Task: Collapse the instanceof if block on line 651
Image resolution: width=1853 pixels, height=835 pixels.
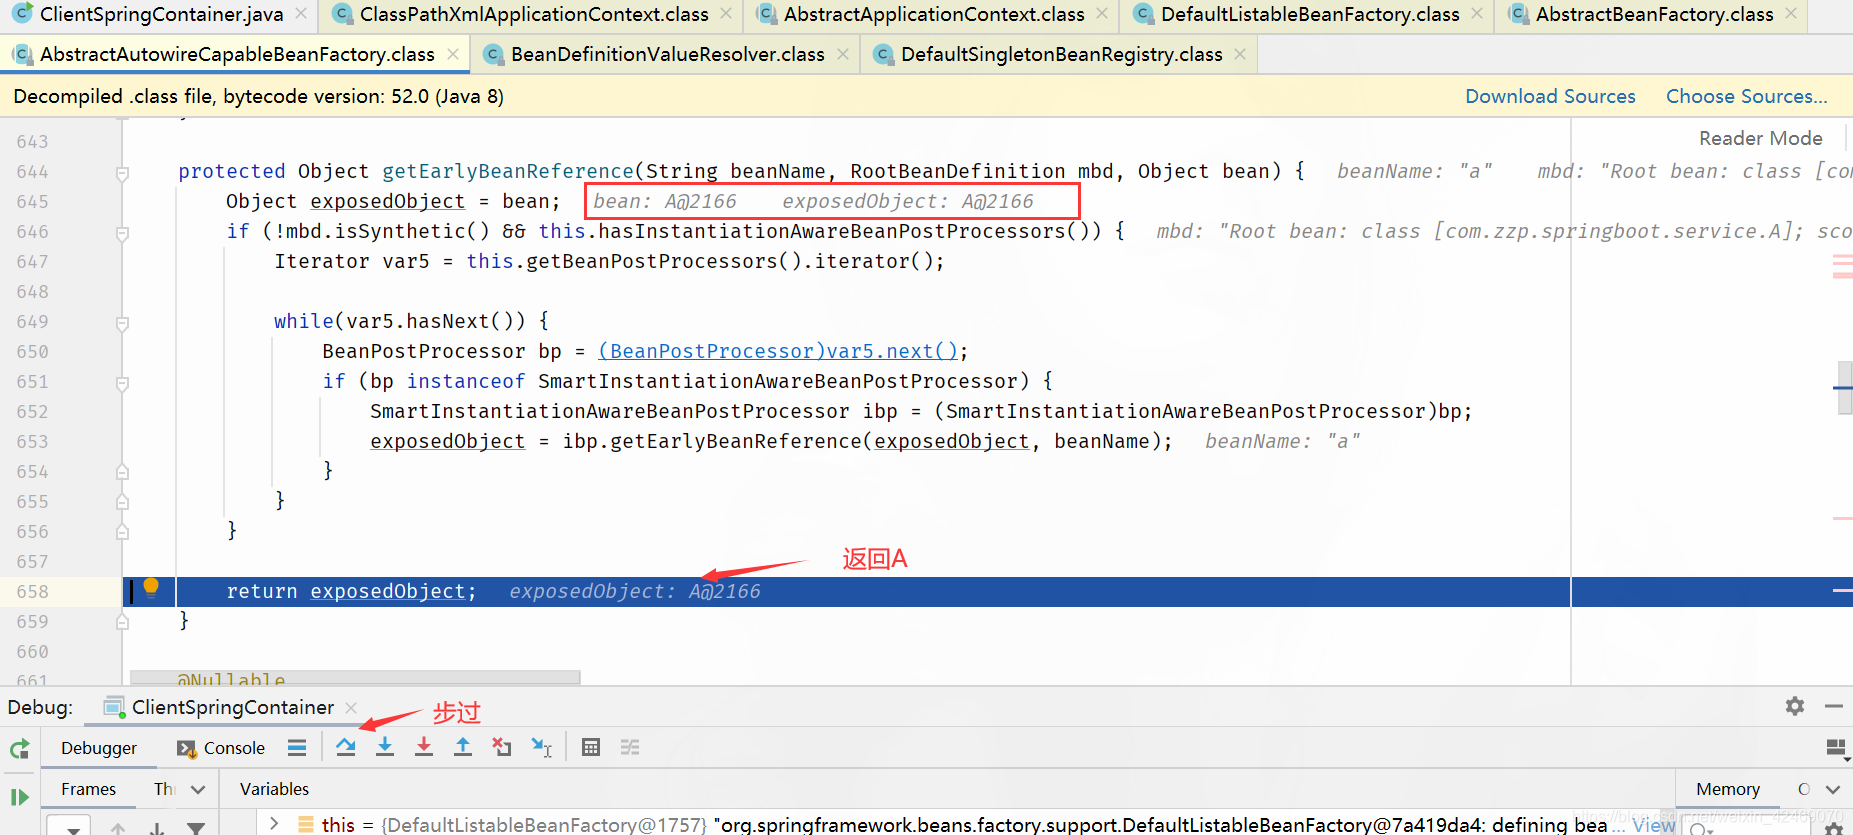Action: point(122,383)
